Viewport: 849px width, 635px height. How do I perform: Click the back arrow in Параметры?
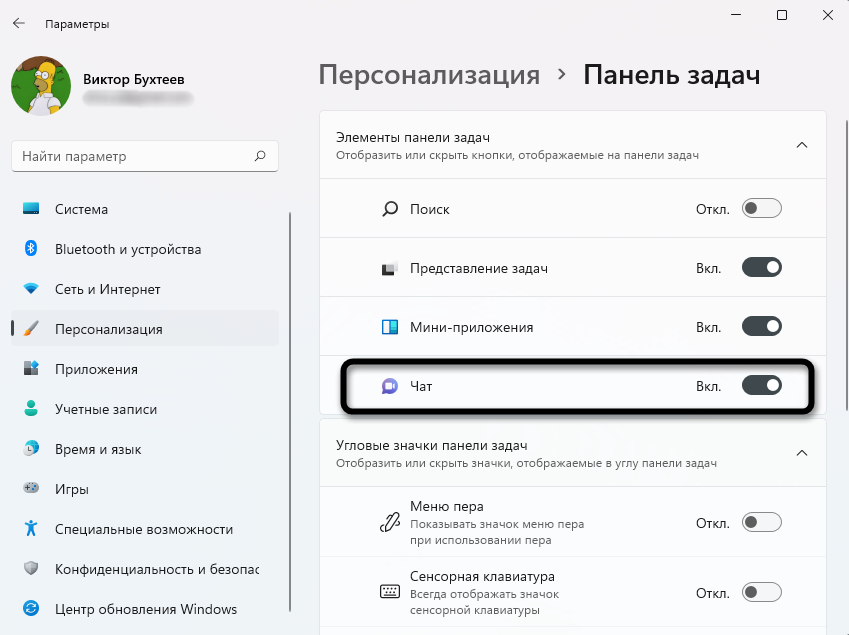click(x=19, y=23)
